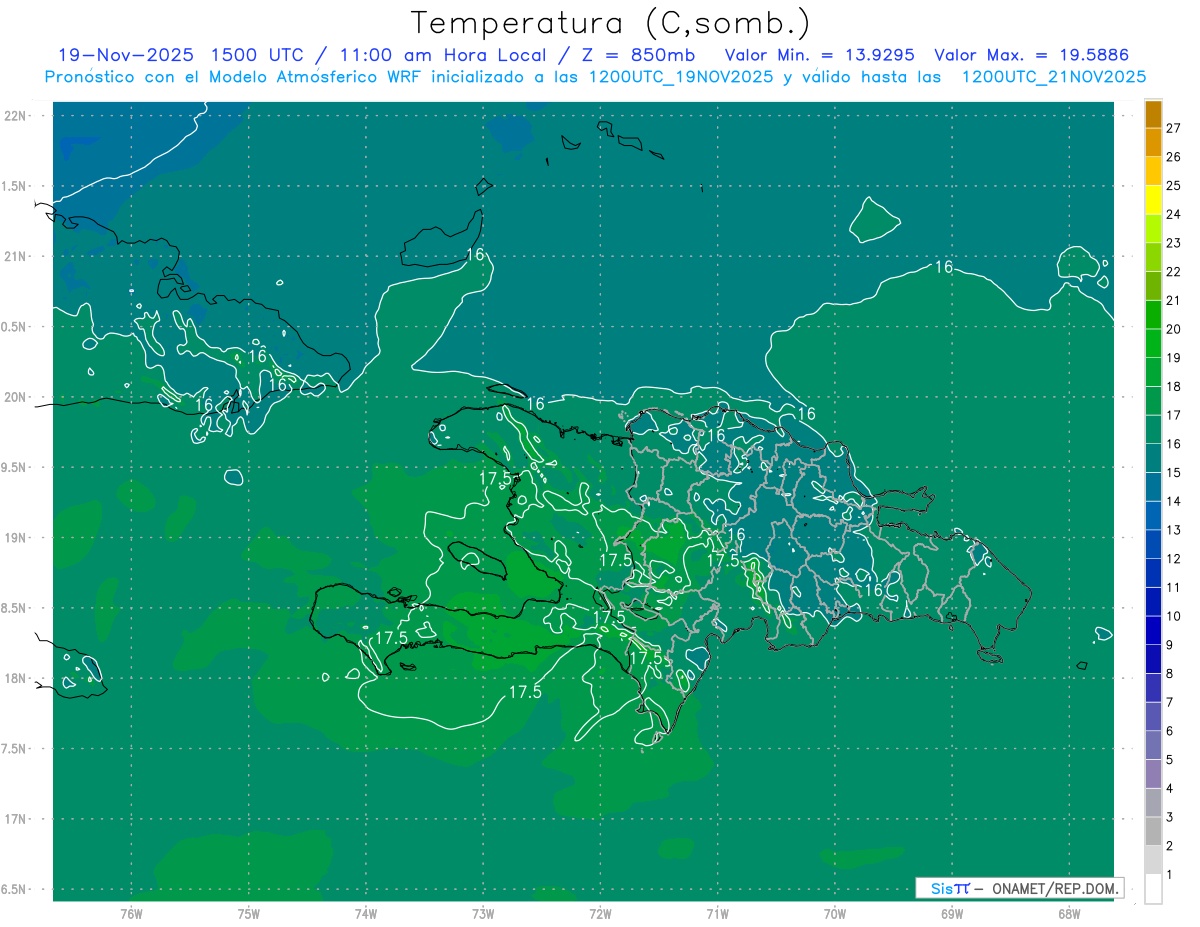
Task: Click the Temperatura (C,somb.) title
Action: click(x=610, y=23)
